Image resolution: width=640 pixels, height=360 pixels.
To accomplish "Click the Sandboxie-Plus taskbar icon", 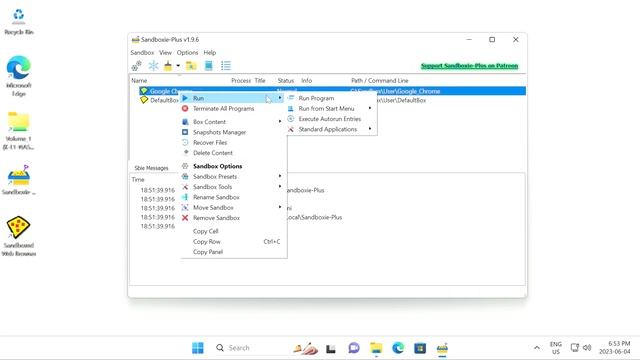I will click(x=442, y=348).
